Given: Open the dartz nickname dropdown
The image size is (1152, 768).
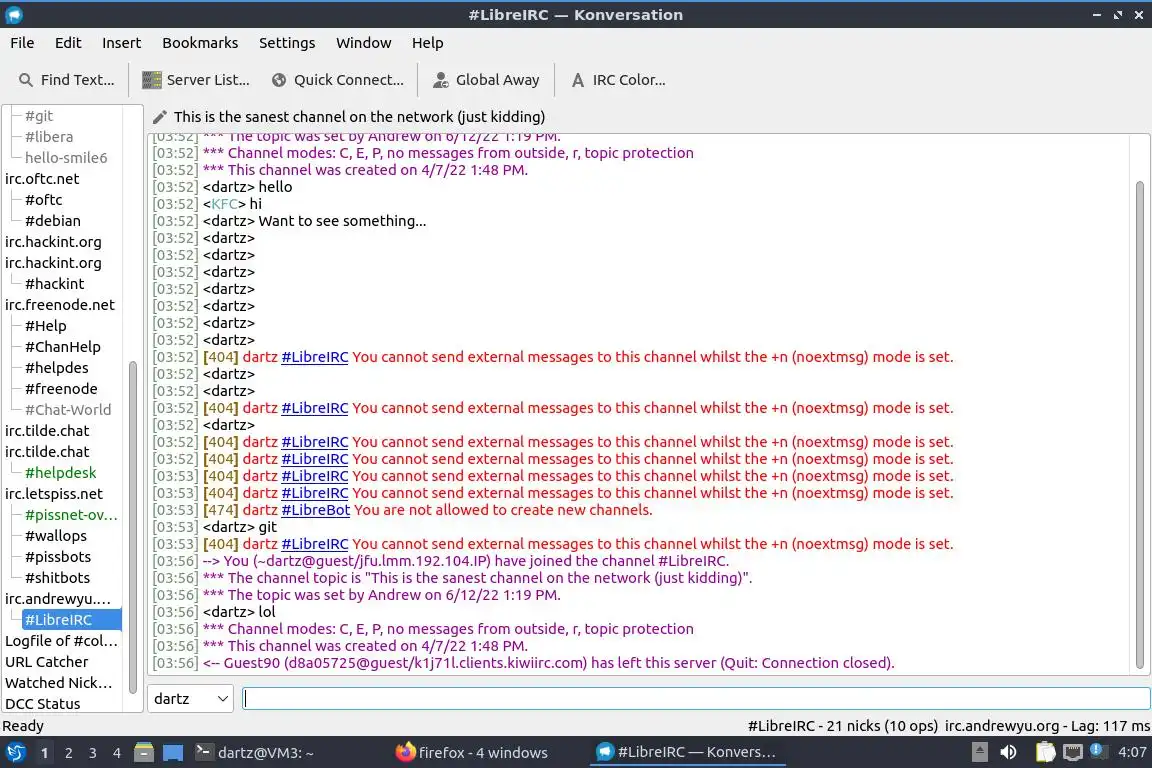Looking at the screenshot, I should click(x=190, y=698).
